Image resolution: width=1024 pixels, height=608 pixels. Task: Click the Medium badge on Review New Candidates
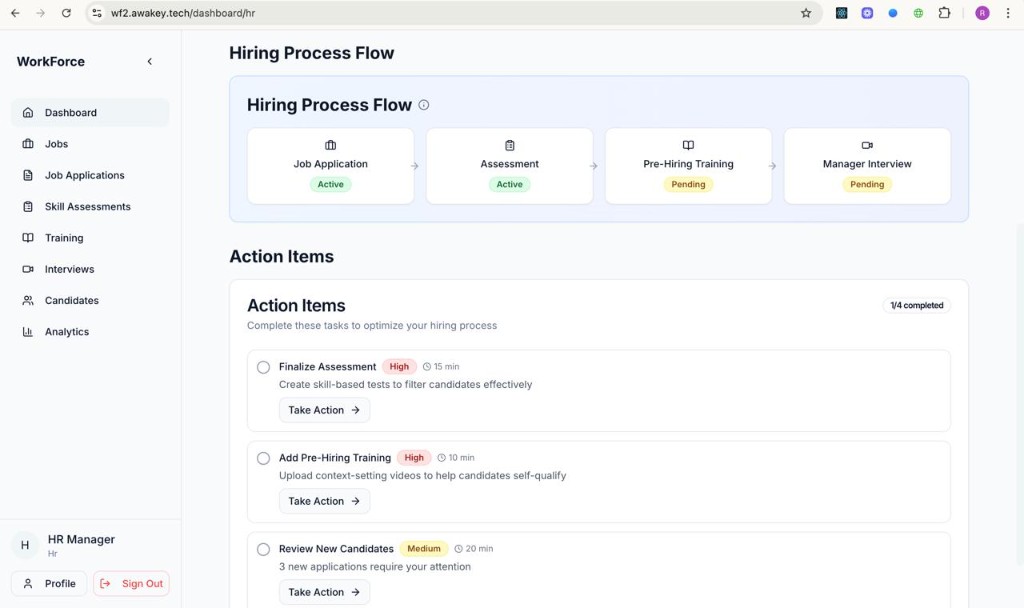(x=424, y=549)
